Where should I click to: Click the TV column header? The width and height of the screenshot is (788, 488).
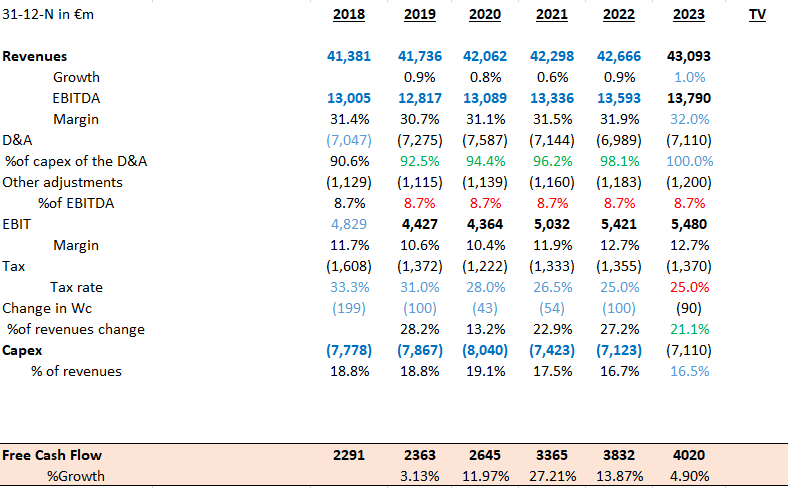(x=757, y=15)
